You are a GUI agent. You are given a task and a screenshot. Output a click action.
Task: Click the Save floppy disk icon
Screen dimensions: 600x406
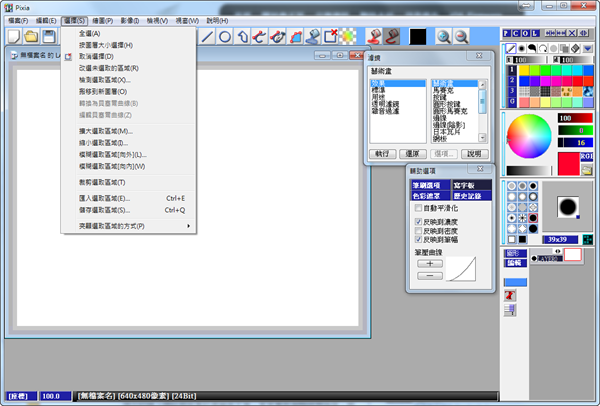point(48,37)
